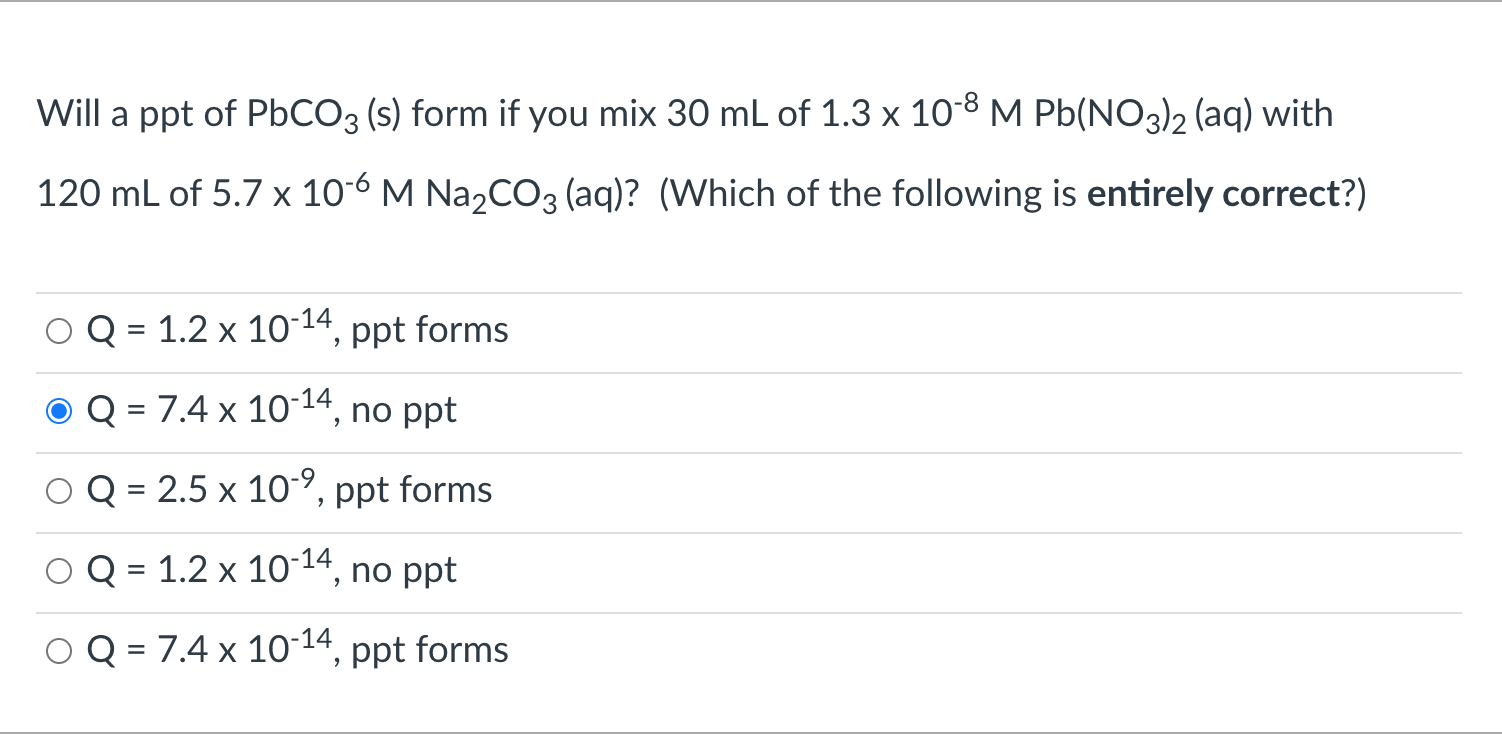Click the last answer's radio circle
The height and width of the screenshot is (734, 1502).
point(58,650)
